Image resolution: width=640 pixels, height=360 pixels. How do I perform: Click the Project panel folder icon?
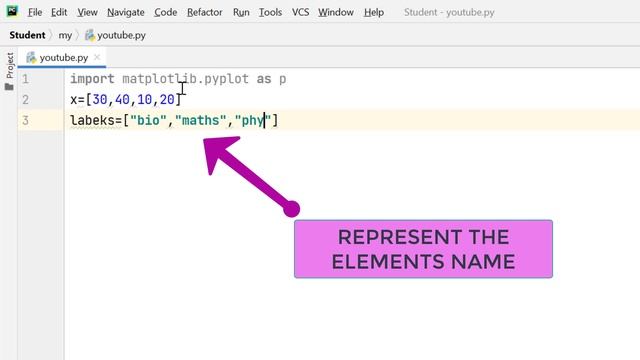click(9, 87)
